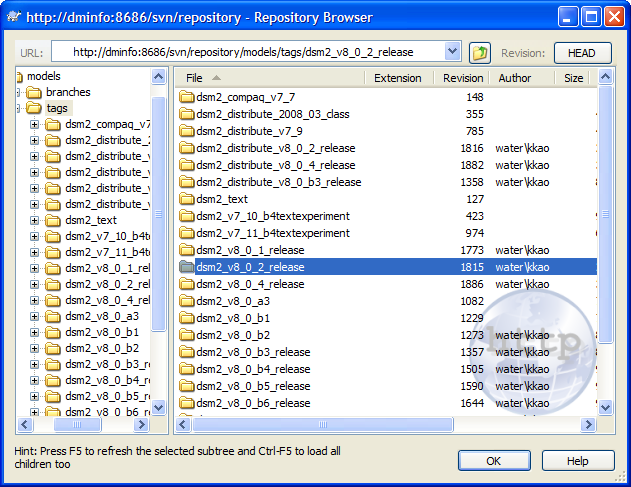Click the HEAD revision button

pos(582,53)
